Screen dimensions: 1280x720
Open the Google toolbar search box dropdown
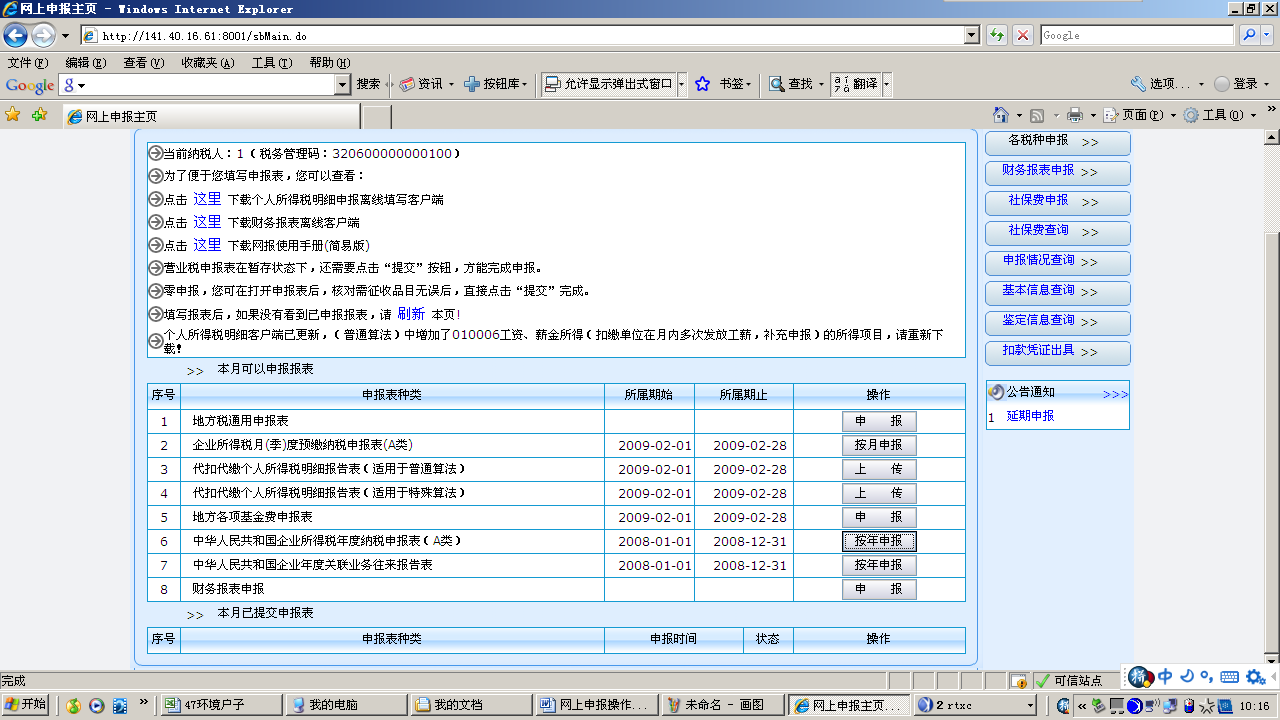pos(342,85)
